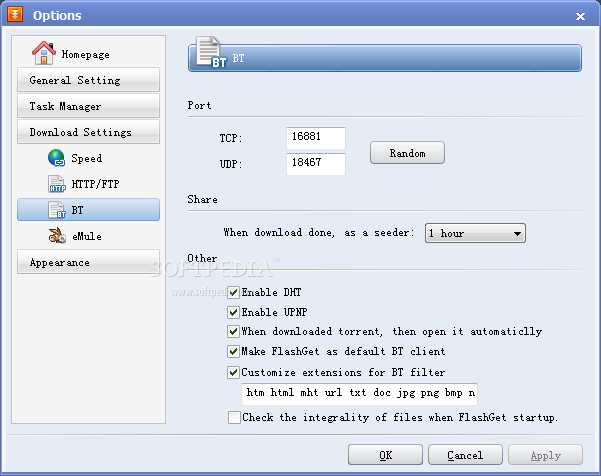The width and height of the screenshot is (601, 476).
Task: Click the "Port" section heading
Action: 199,105
